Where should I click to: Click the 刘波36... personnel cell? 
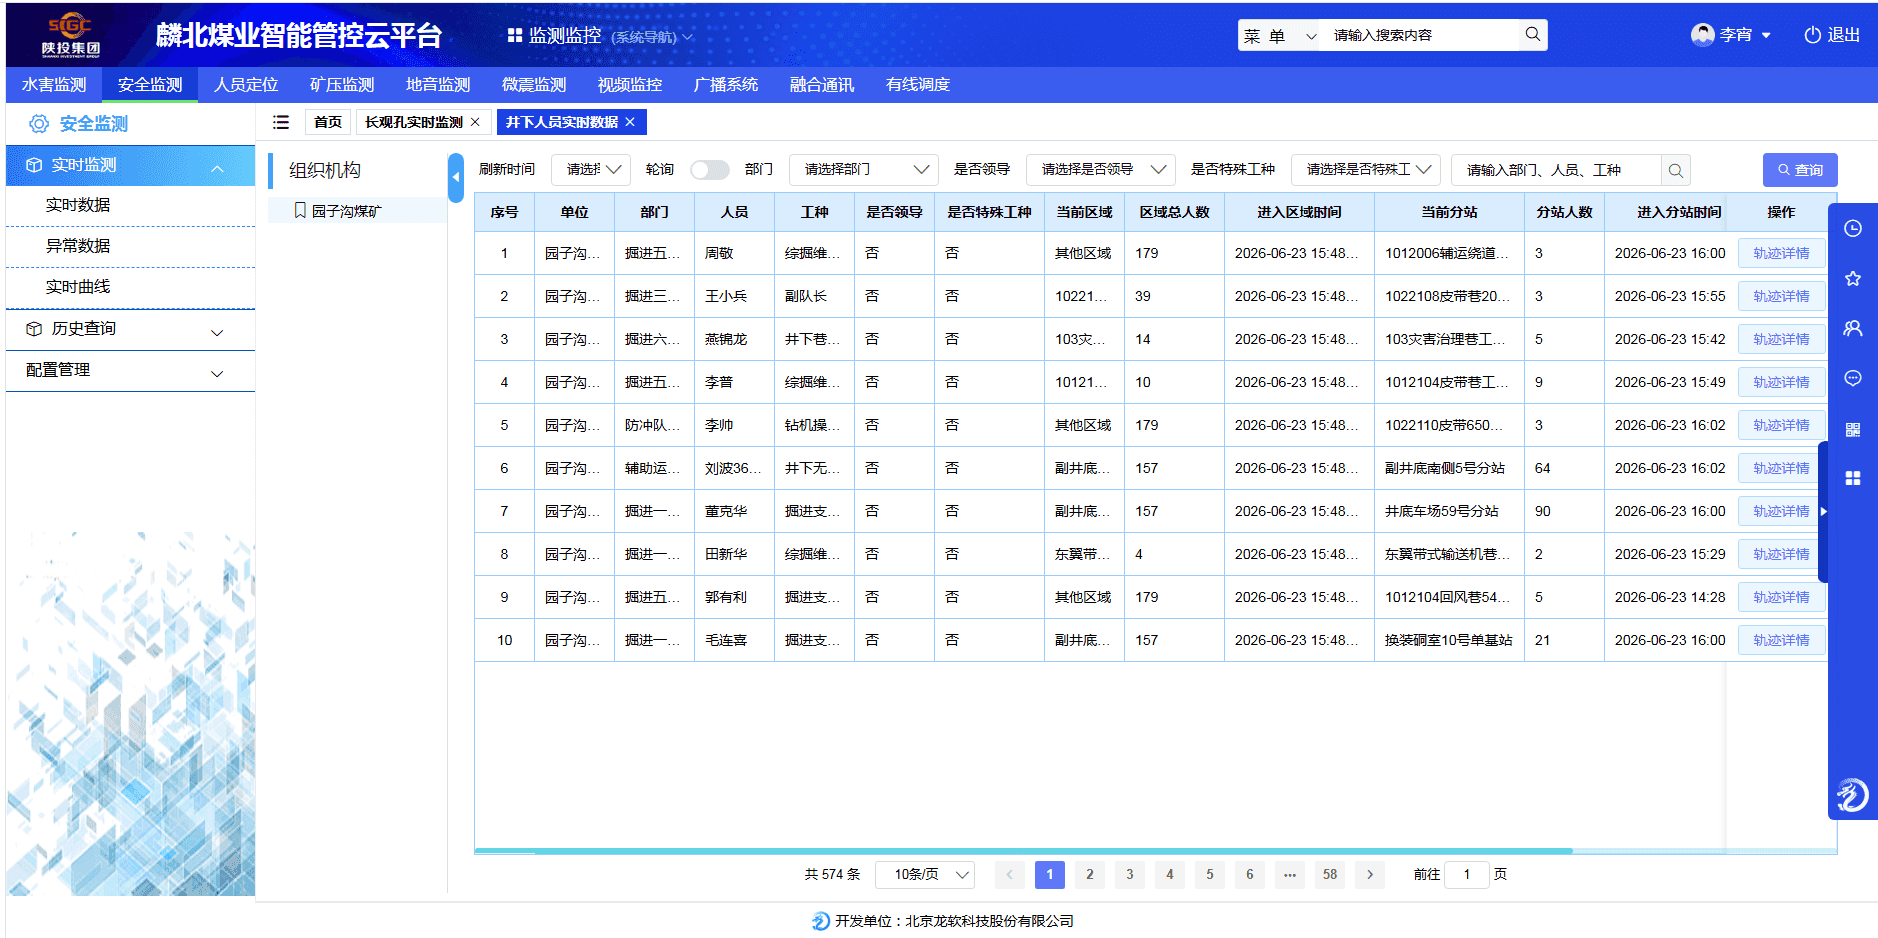733,468
